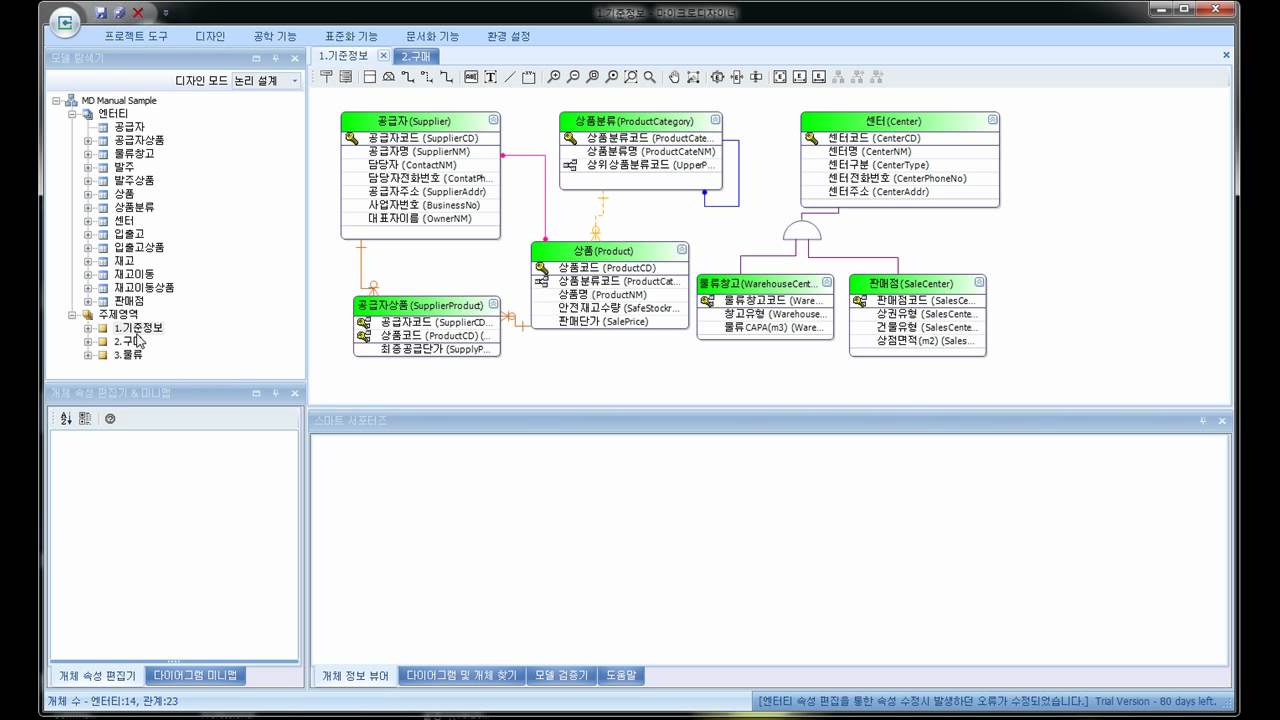The height and width of the screenshot is (720, 1280).
Task: Click the sort order icon in property panel
Action: 66,419
